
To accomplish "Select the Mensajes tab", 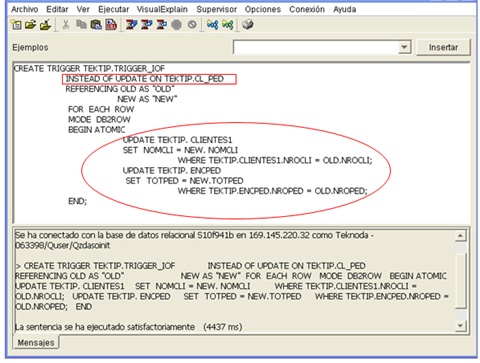I will point(36,342).
